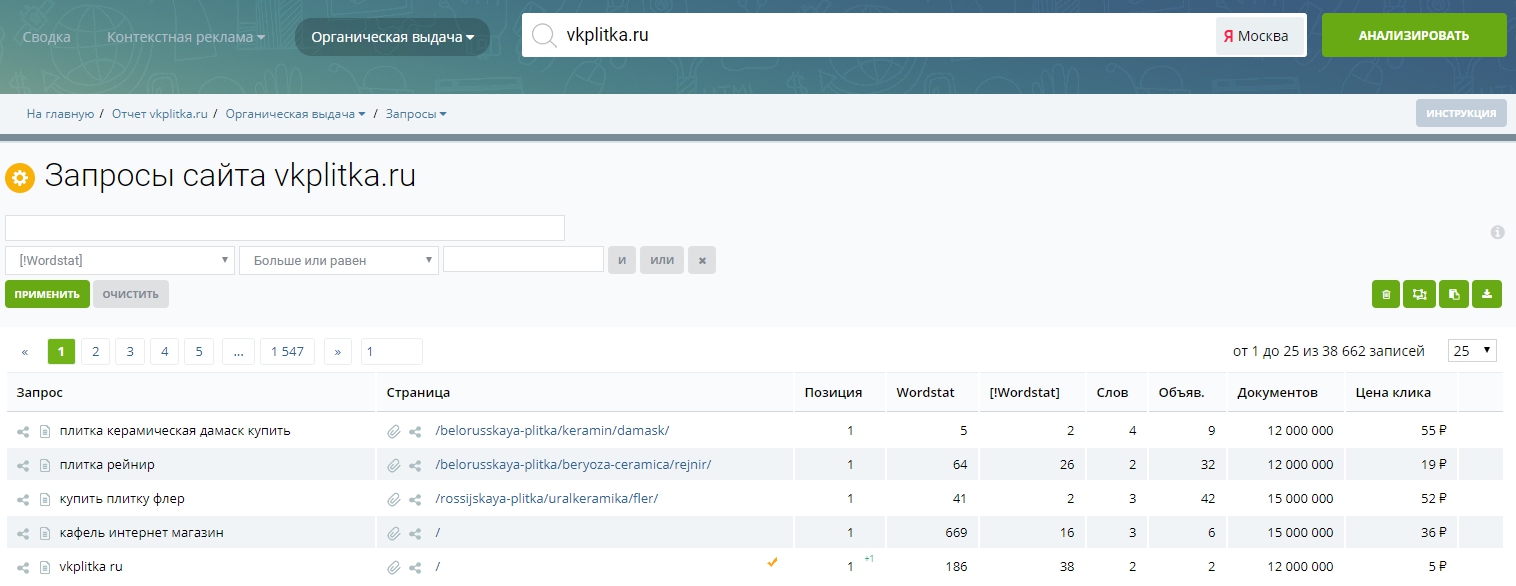This screenshot has height=586, width=1516.
Task: Click the 'ПРИМЕНИТЬ' filter button
Action: coord(47,294)
